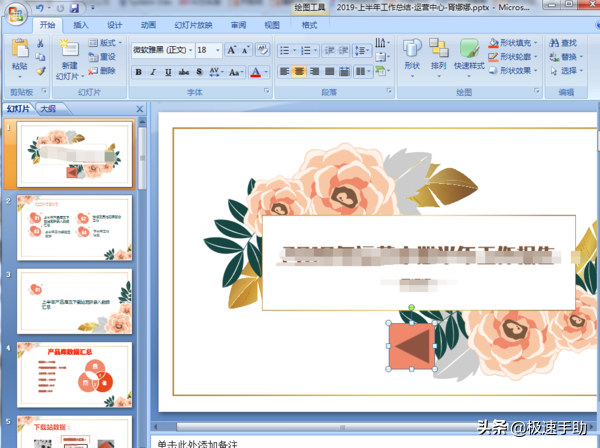Toggle Strikethrough formatting

coord(184,72)
